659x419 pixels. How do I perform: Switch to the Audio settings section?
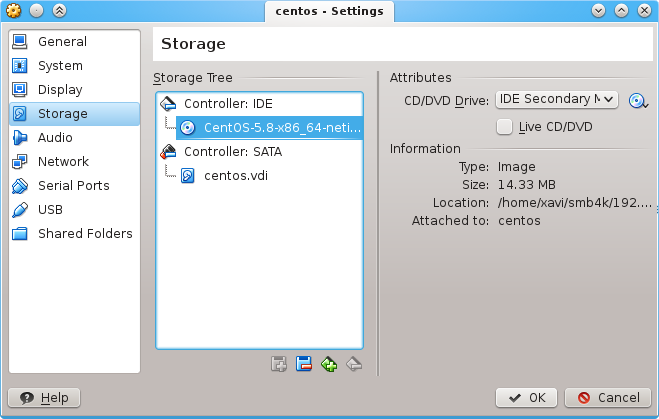click(74, 137)
